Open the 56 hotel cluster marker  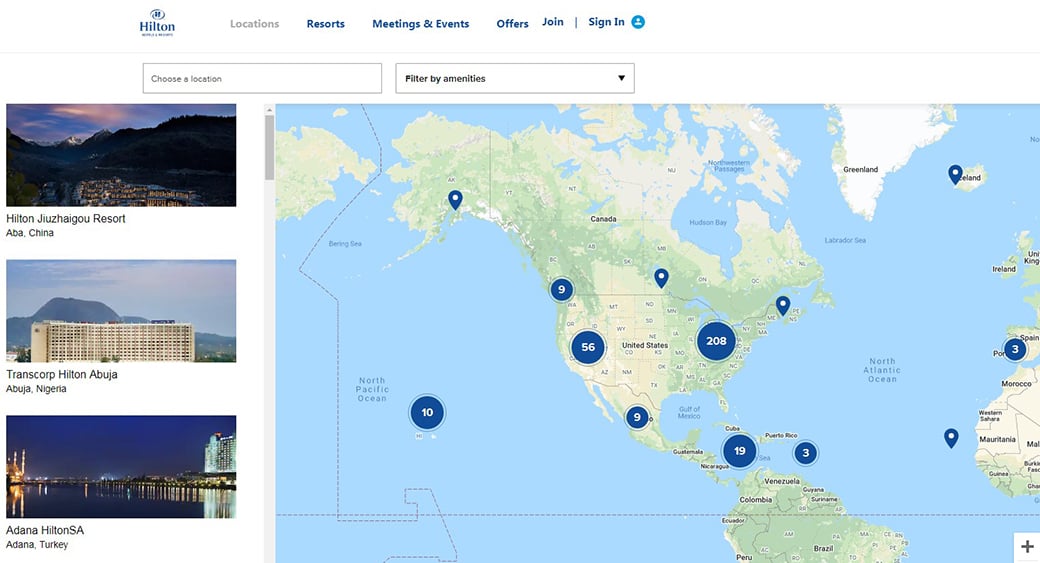[x=588, y=348]
